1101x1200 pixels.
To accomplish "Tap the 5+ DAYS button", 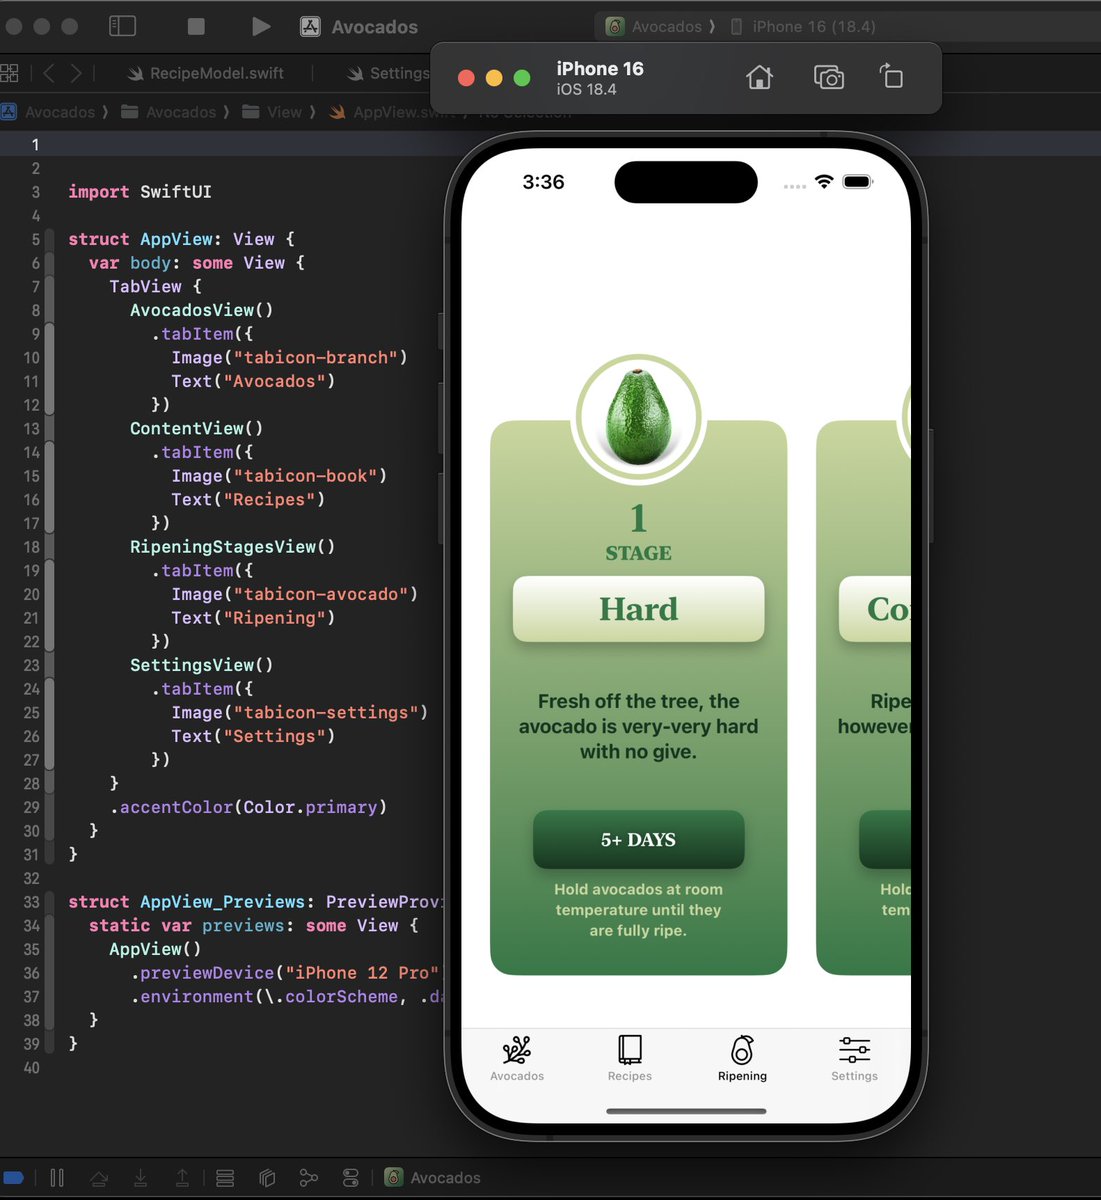I will tap(638, 840).
